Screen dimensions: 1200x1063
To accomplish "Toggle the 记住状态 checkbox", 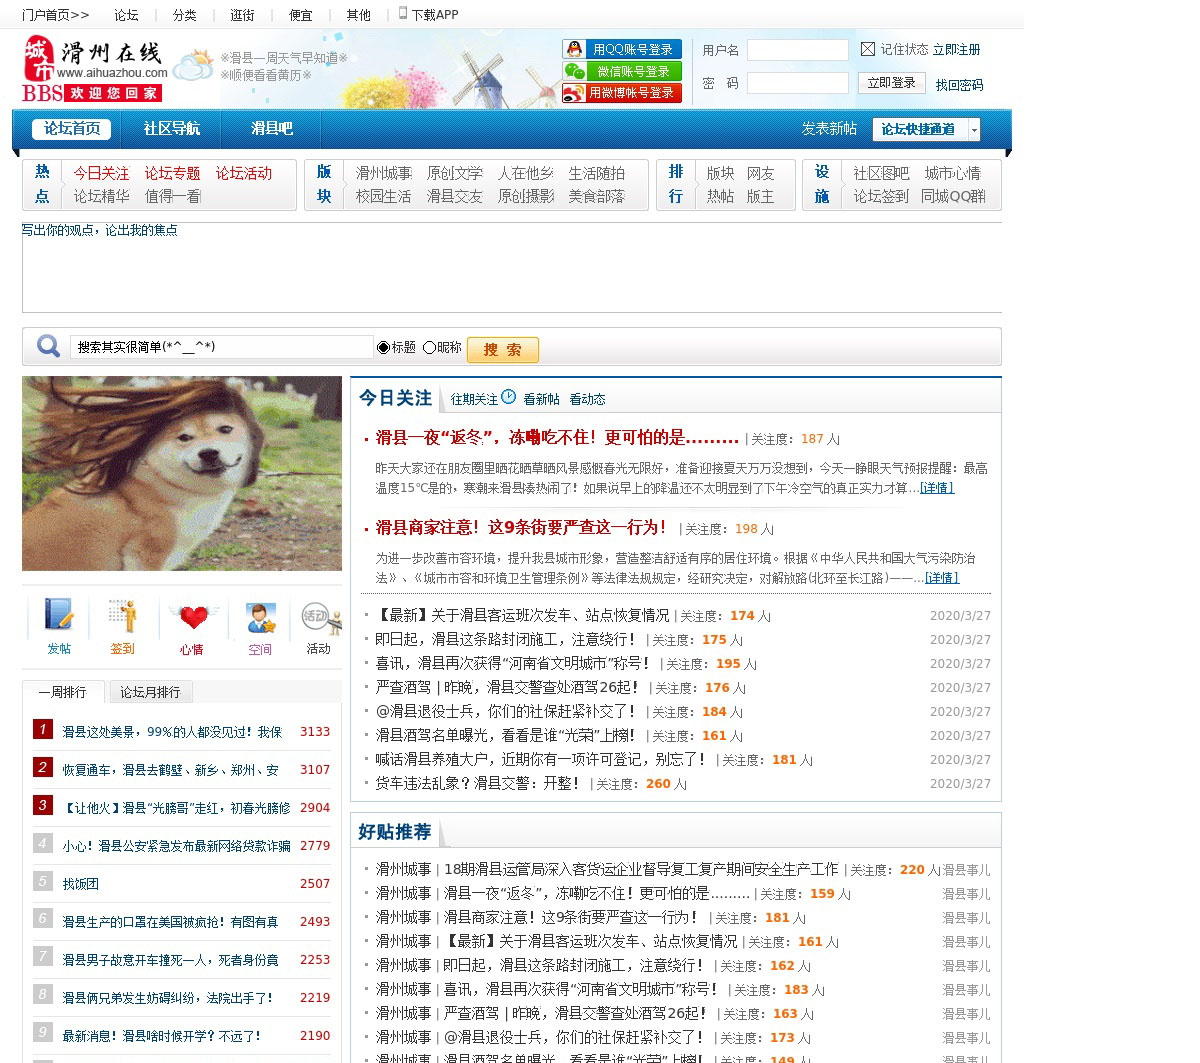I will coord(868,49).
